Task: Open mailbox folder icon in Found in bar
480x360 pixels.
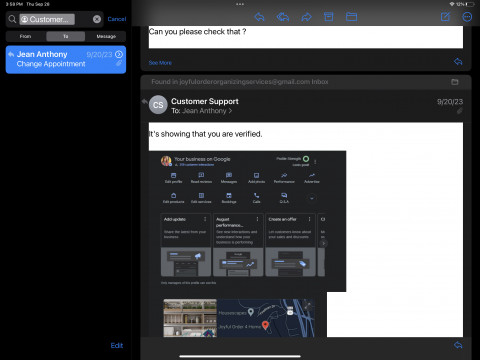Action: (455, 82)
